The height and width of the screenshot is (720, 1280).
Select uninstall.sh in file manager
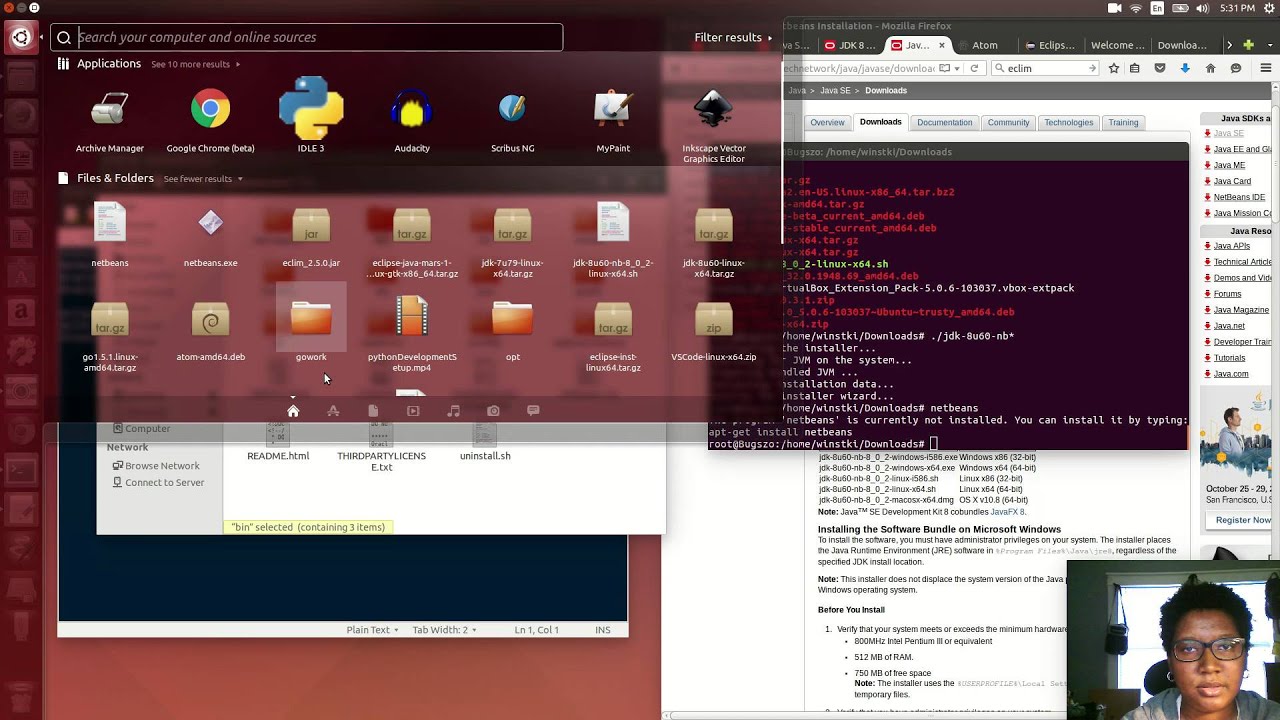(x=485, y=443)
